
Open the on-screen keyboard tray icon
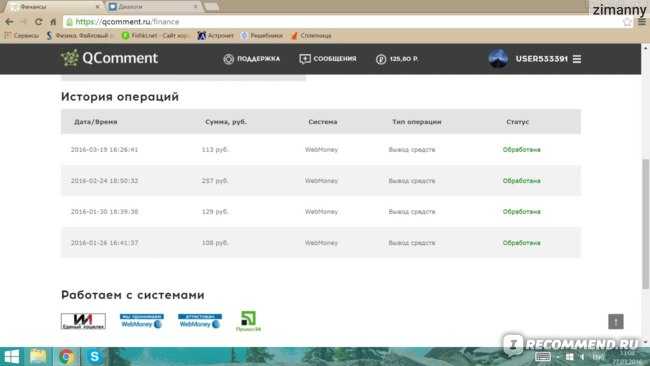[x=543, y=356]
